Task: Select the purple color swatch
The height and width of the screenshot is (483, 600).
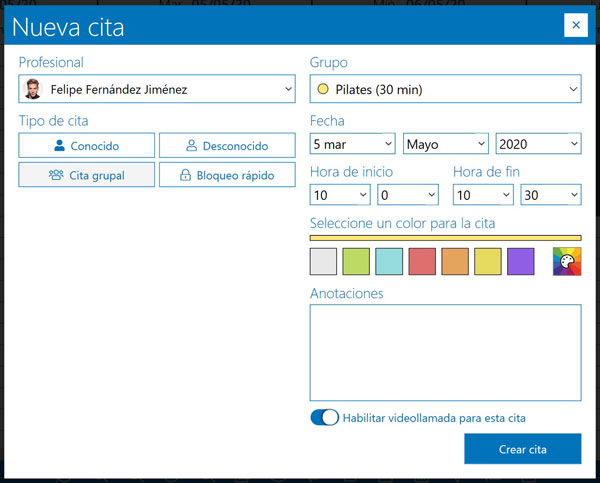Action: pos(521,262)
